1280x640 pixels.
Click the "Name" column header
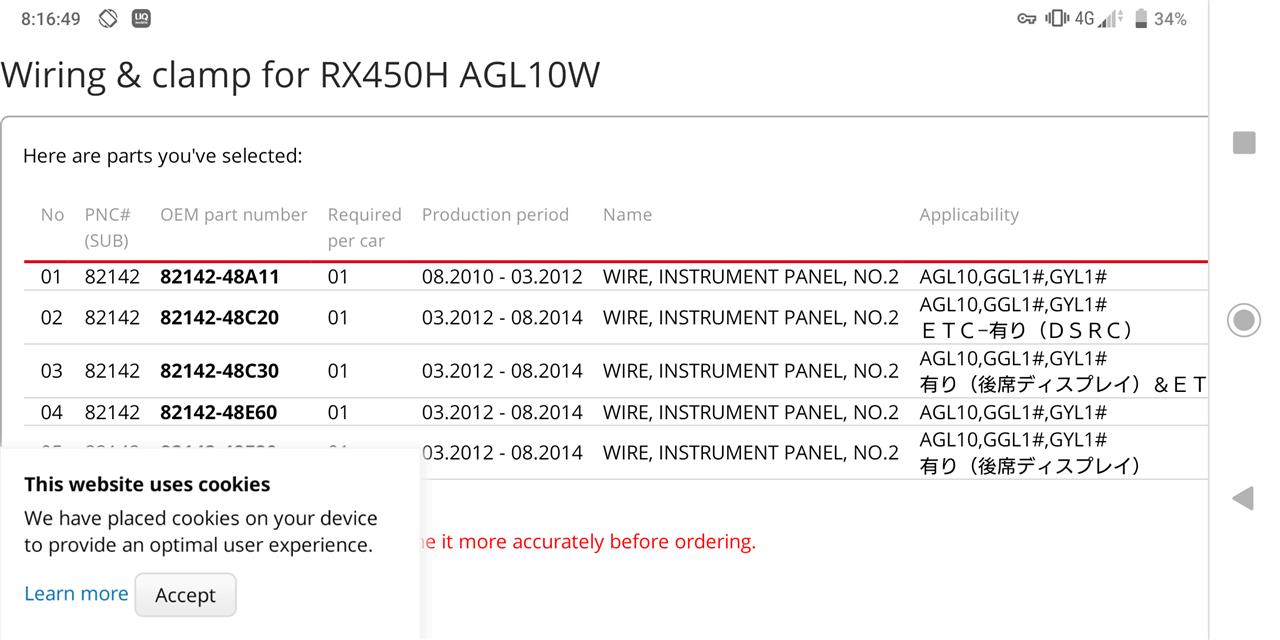point(627,215)
